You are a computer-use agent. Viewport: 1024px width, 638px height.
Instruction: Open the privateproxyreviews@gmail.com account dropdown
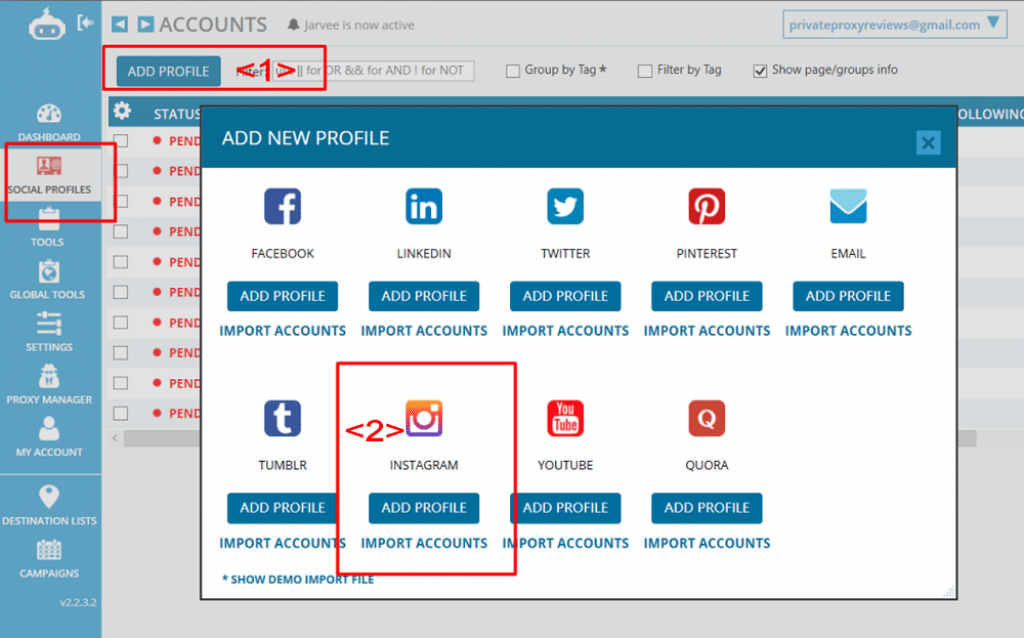tap(895, 25)
